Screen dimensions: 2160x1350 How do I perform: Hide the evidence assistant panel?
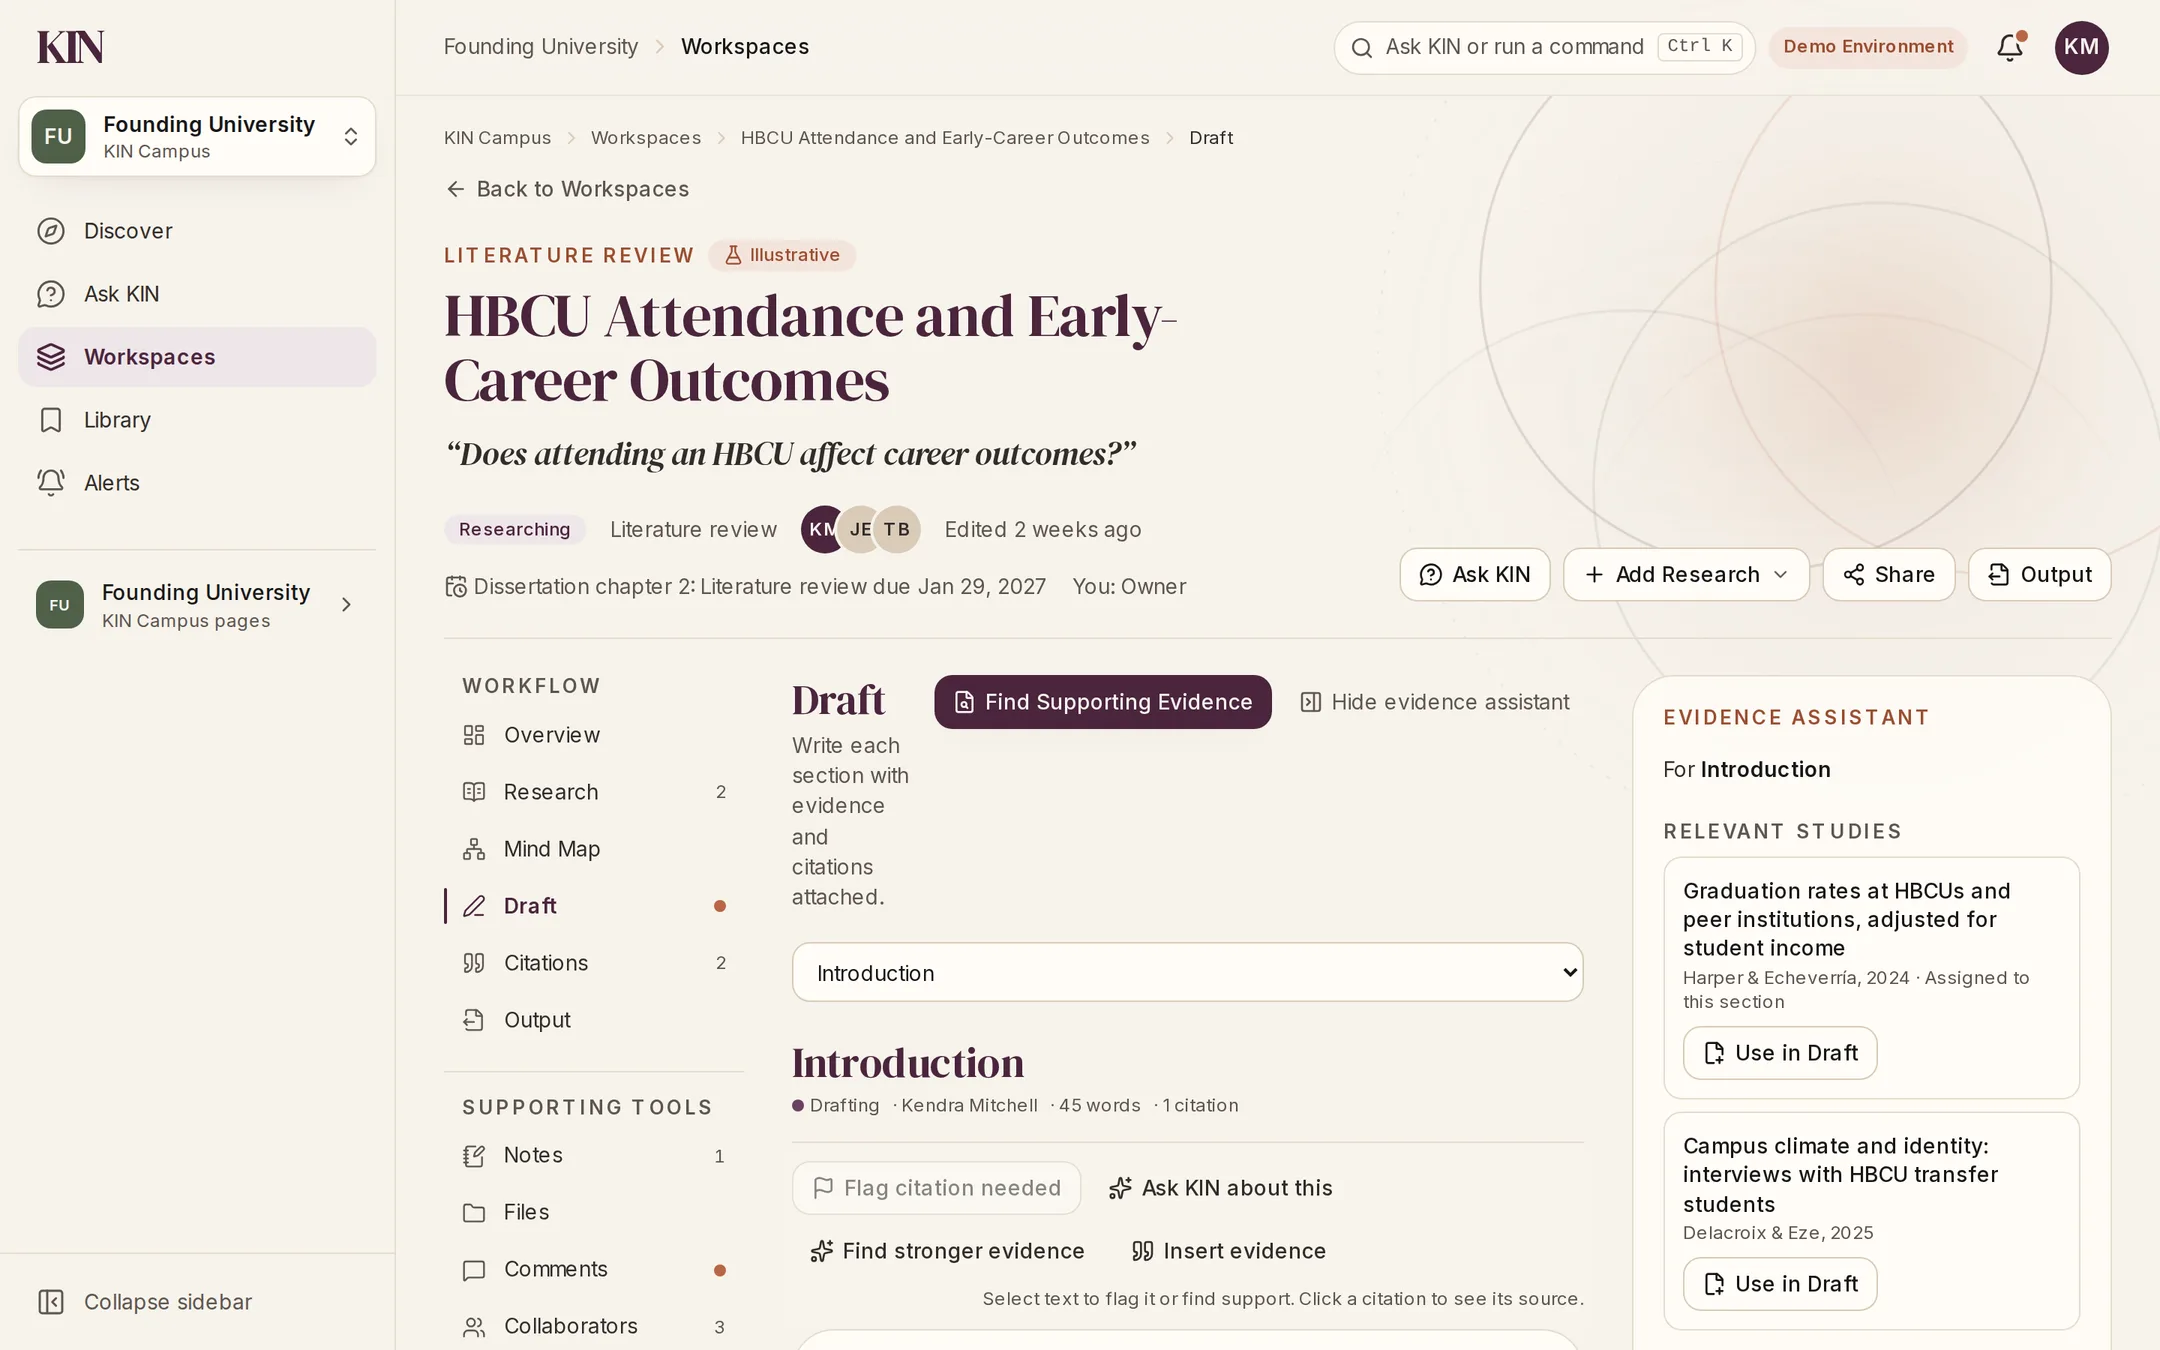pyautogui.click(x=1434, y=702)
